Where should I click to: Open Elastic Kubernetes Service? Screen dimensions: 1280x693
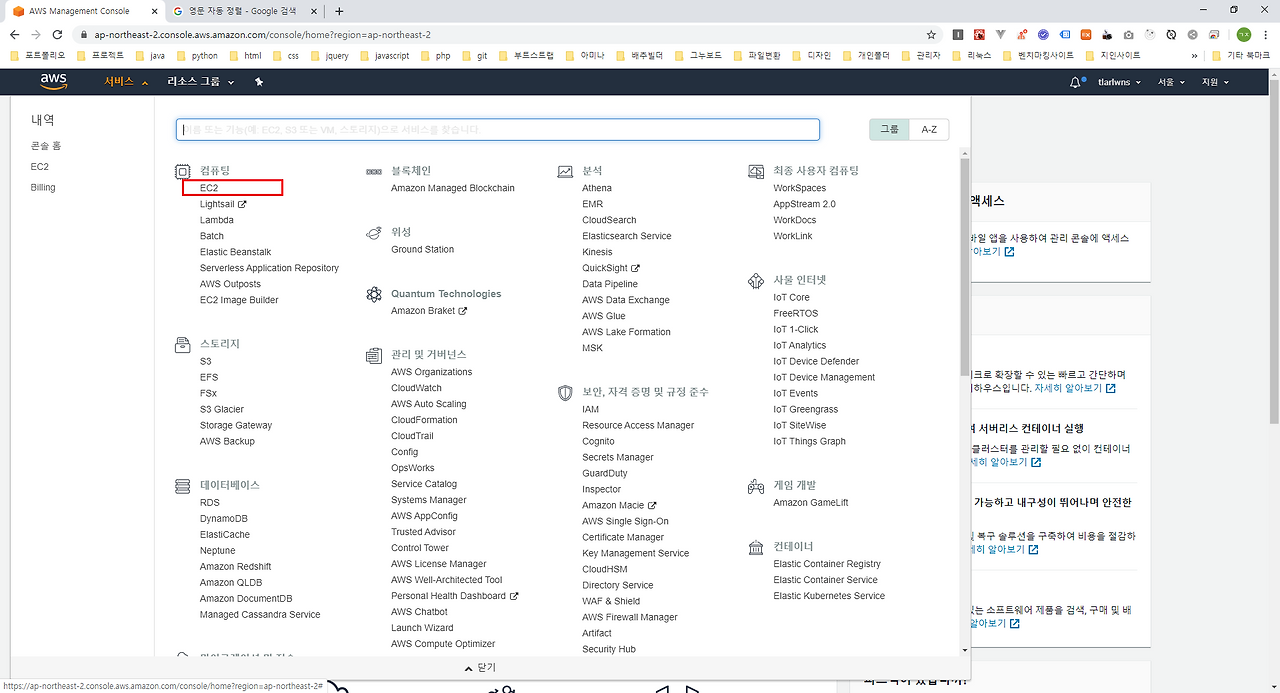pyautogui.click(x=829, y=596)
